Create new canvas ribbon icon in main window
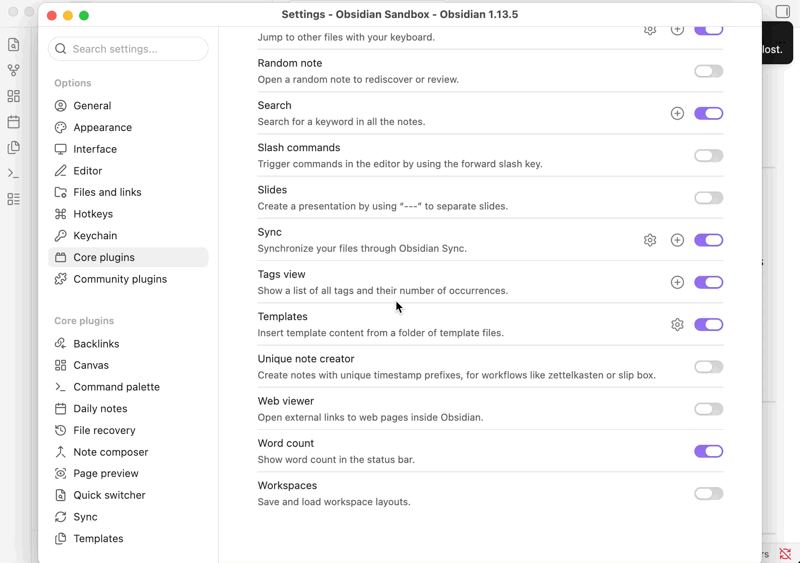Image resolution: width=800 pixels, height=563 pixels. [14, 96]
